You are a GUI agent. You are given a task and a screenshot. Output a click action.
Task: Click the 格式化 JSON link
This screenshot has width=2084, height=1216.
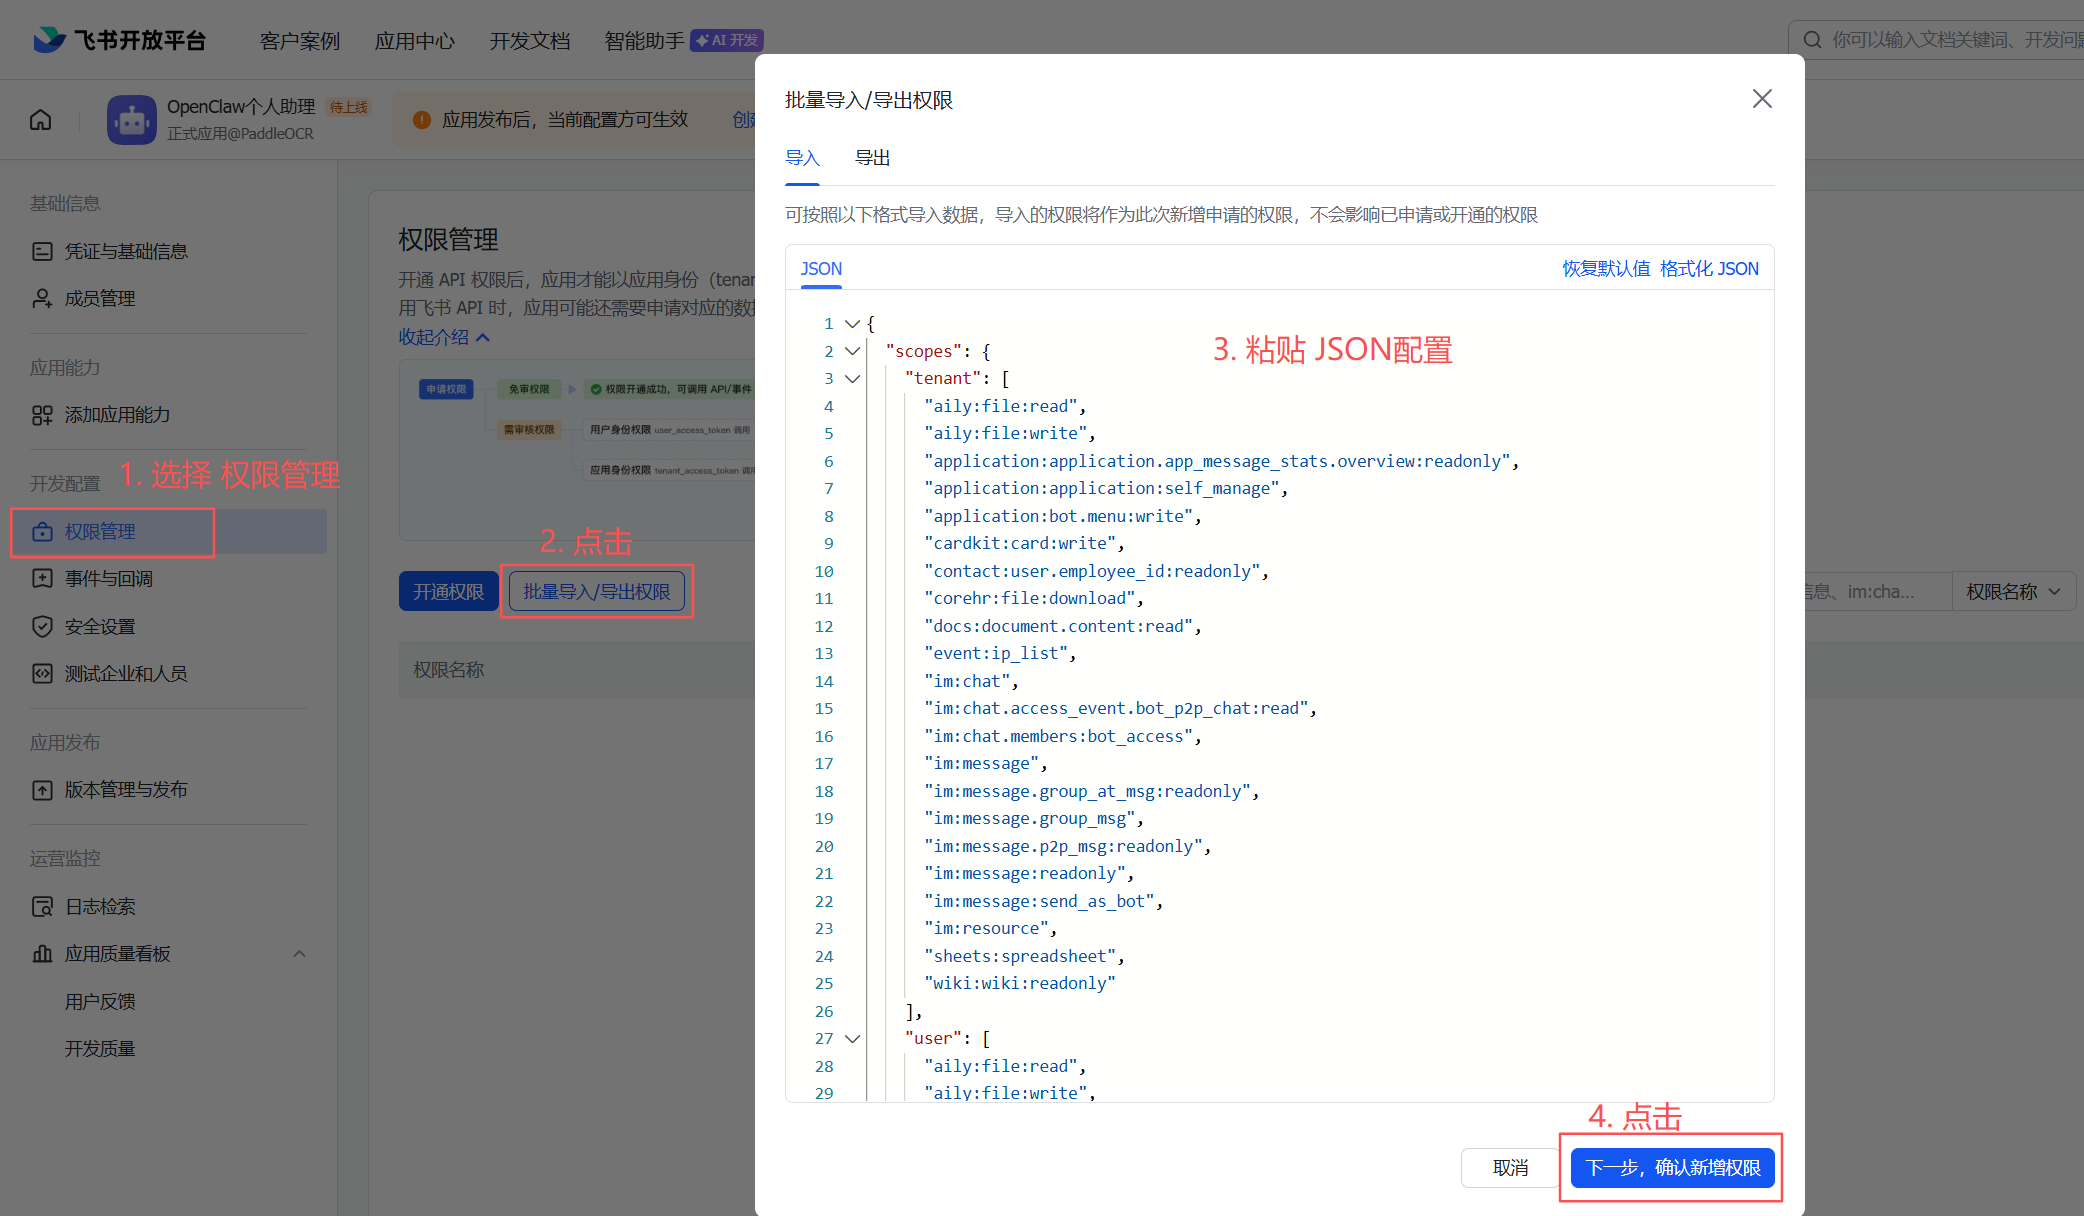[1709, 269]
